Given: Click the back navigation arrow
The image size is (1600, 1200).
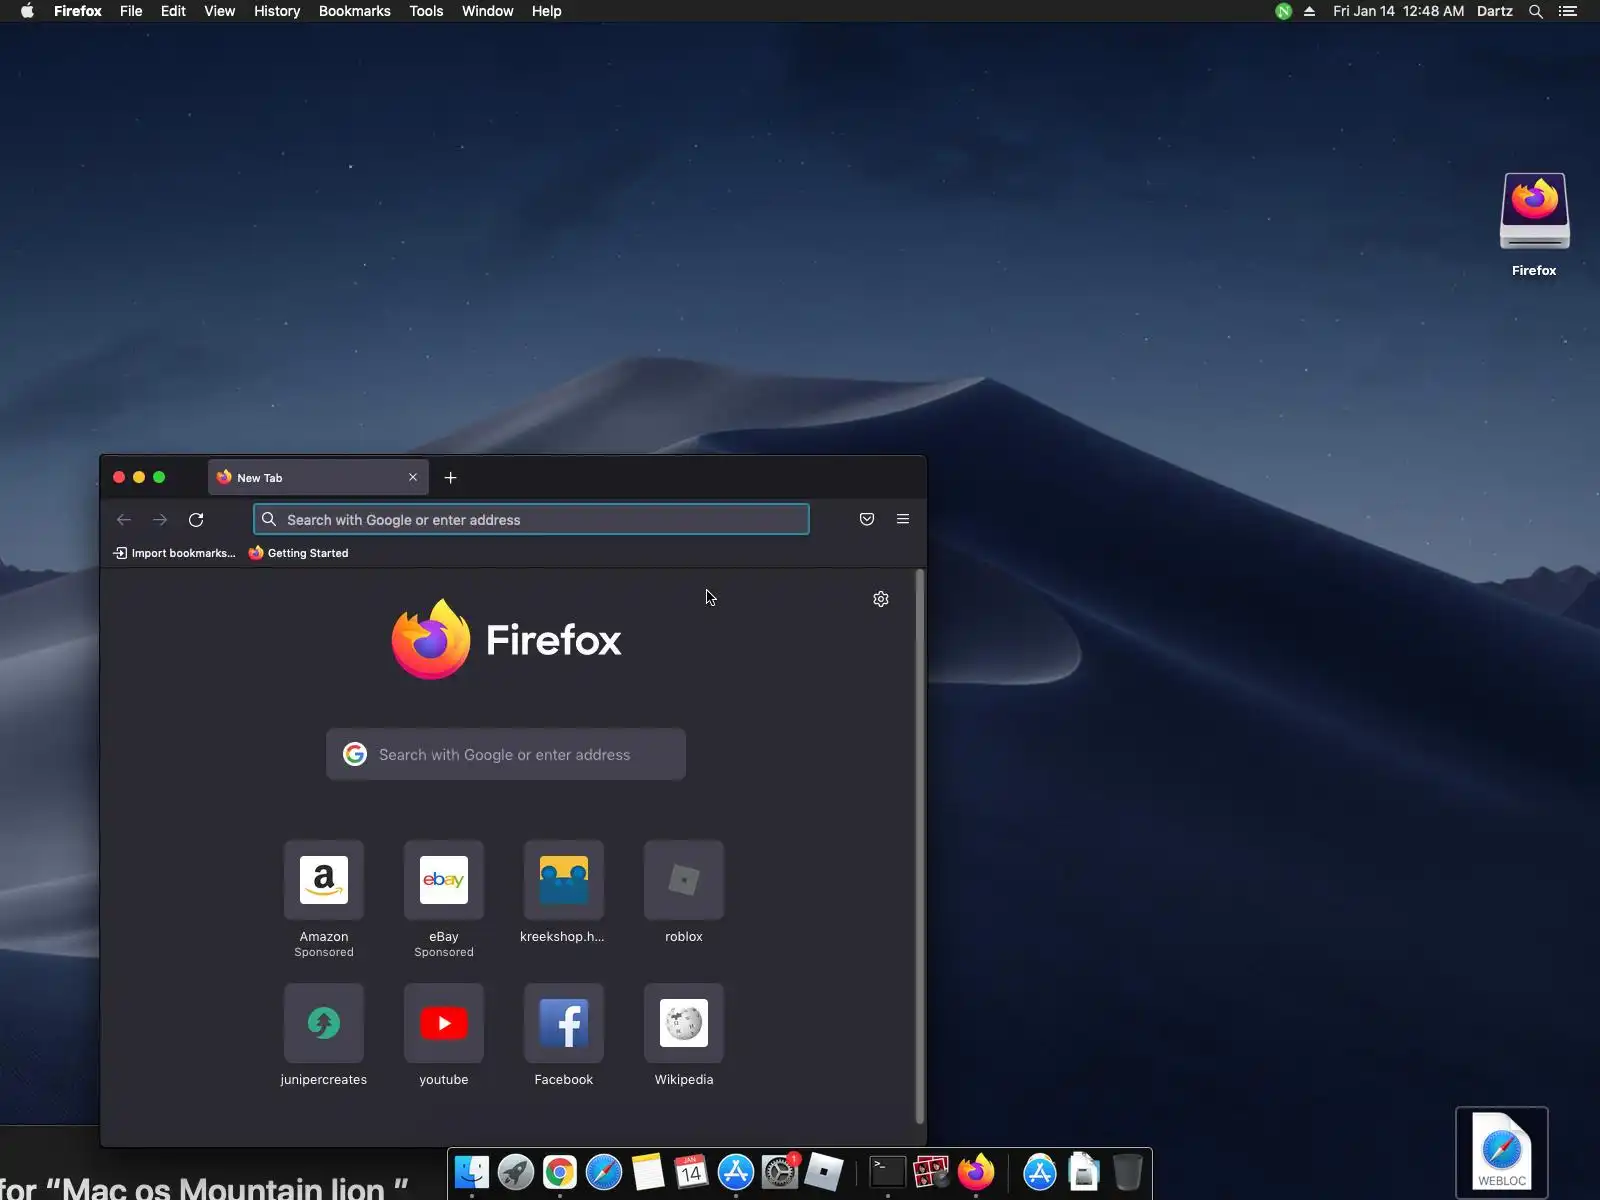Looking at the screenshot, I should coord(124,520).
